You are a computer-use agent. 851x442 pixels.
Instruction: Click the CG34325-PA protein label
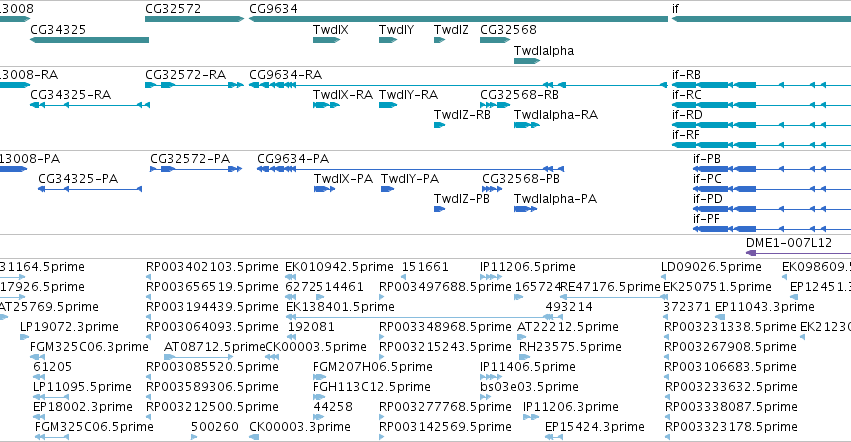click(78, 179)
